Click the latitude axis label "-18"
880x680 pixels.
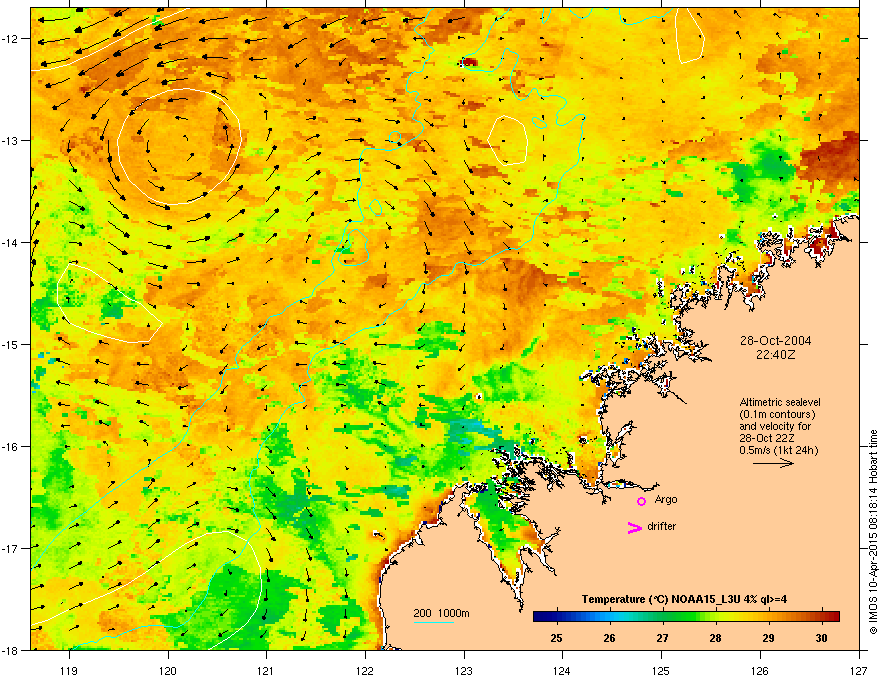click(x=10, y=650)
